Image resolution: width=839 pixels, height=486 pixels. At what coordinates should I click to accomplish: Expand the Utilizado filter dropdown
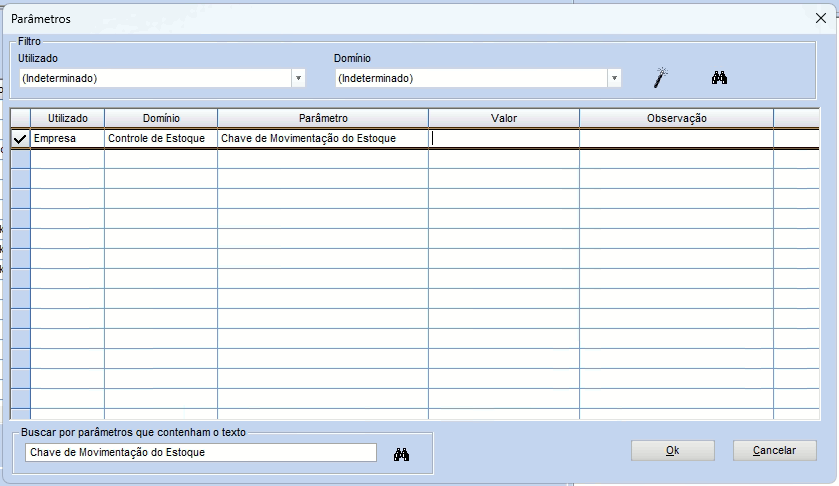click(x=298, y=78)
